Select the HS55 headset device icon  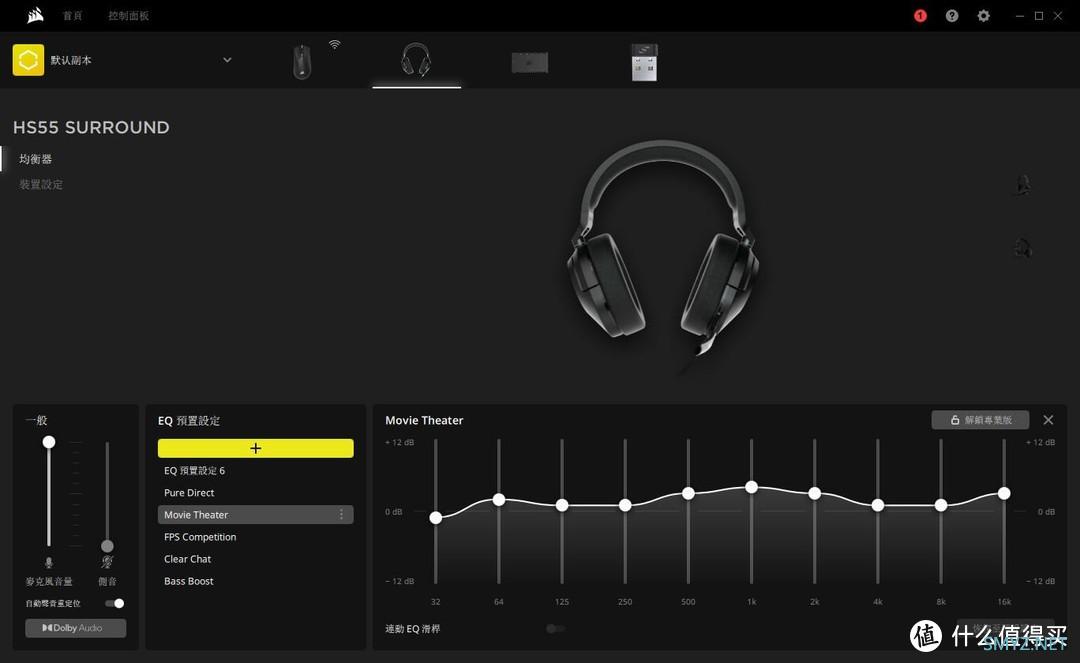point(416,61)
